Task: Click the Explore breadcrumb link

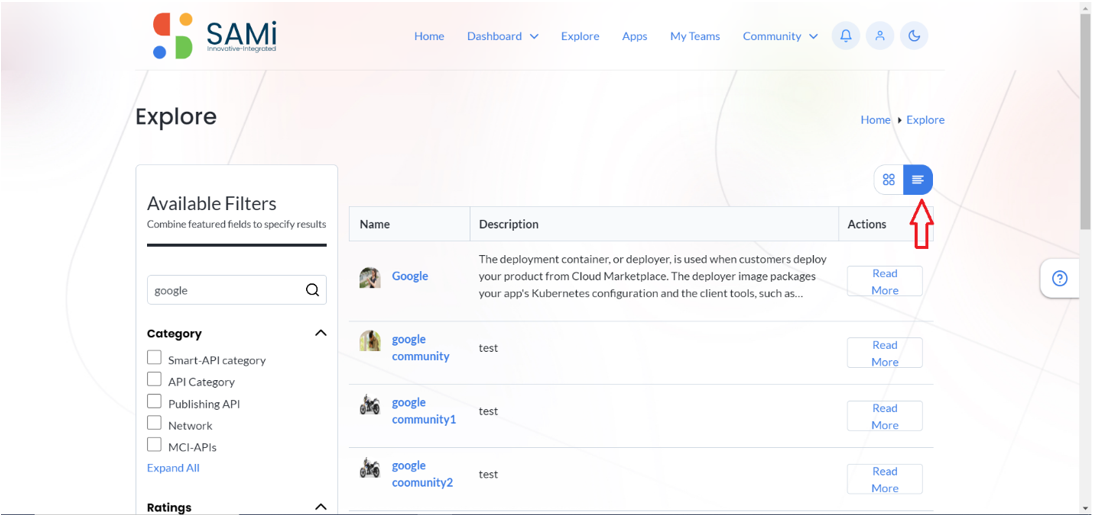Action: click(925, 120)
